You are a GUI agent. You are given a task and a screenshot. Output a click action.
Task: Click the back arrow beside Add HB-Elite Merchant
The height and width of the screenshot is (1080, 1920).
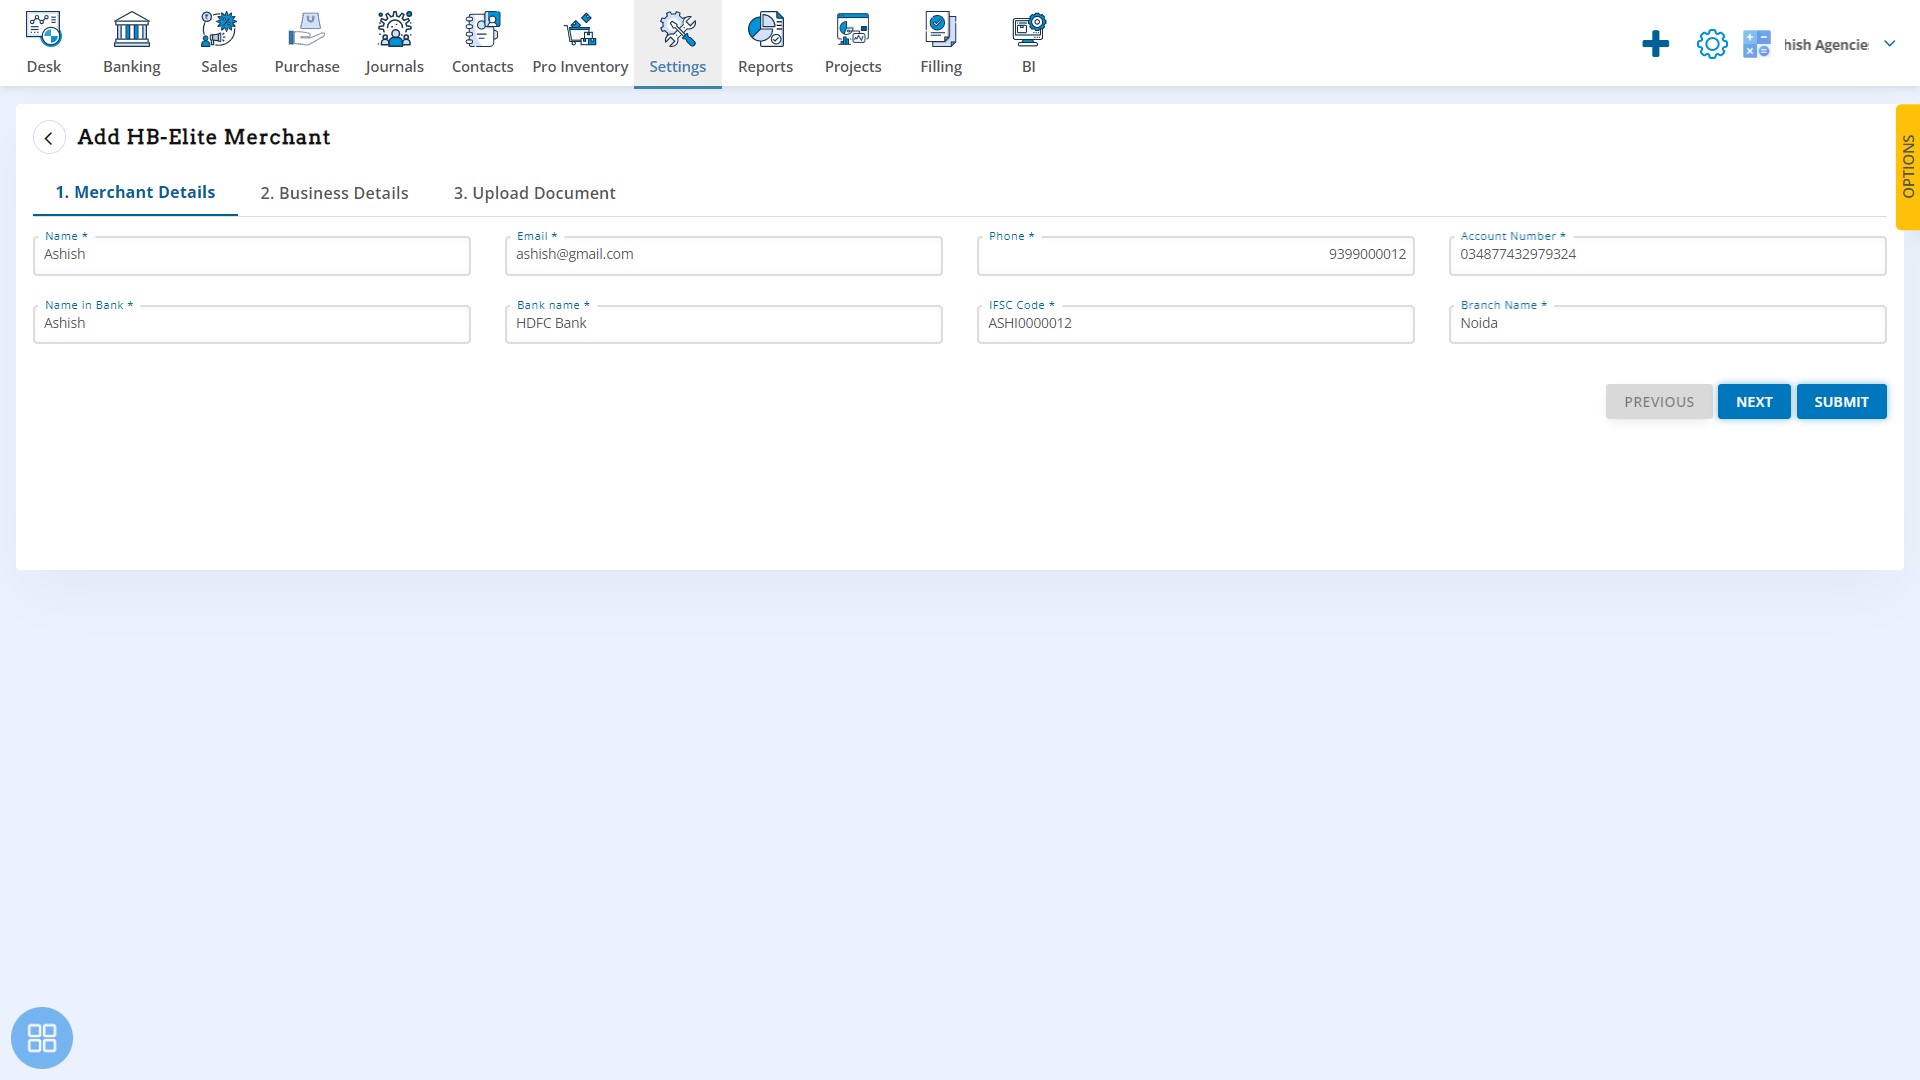(x=49, y=138)
